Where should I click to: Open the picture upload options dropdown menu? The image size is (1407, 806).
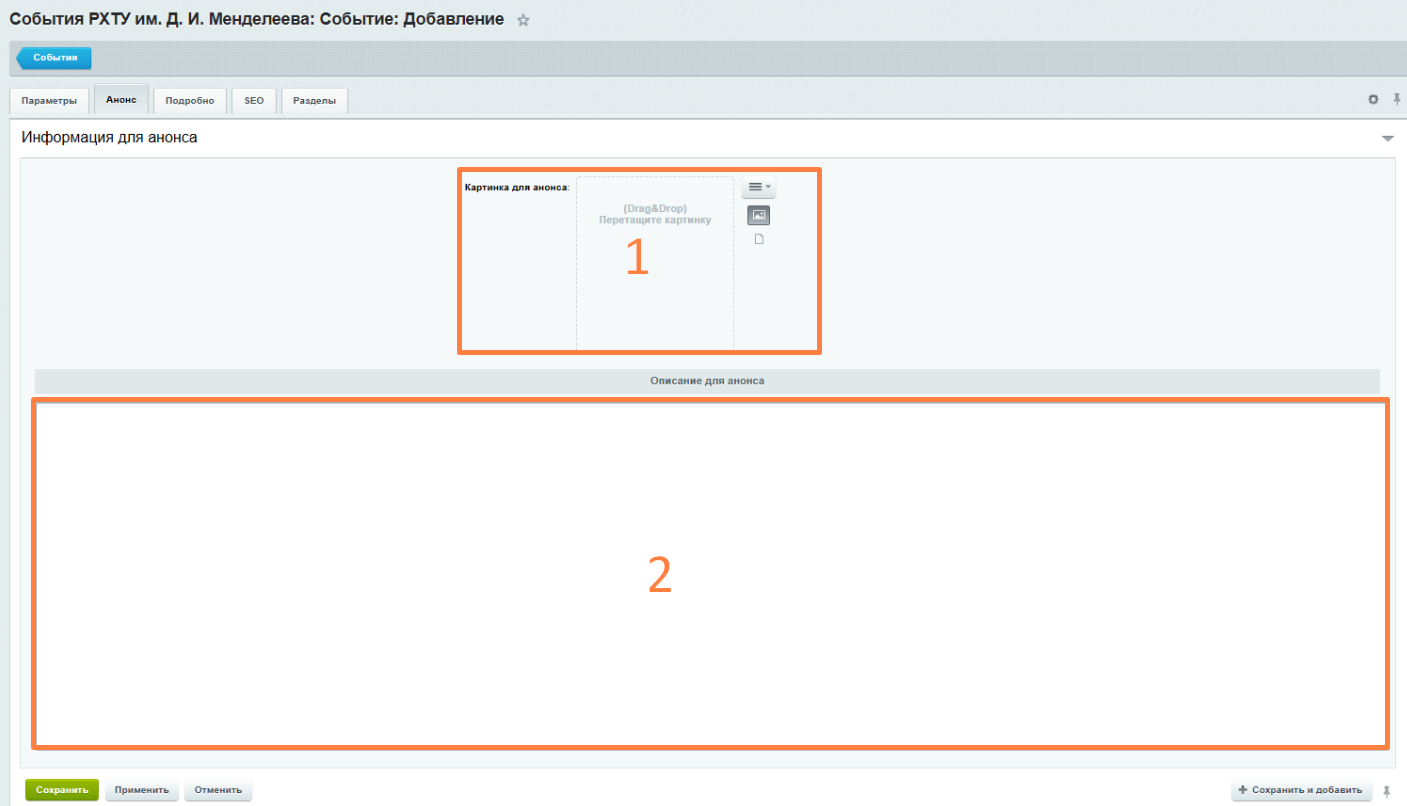[x=758, y=187]
